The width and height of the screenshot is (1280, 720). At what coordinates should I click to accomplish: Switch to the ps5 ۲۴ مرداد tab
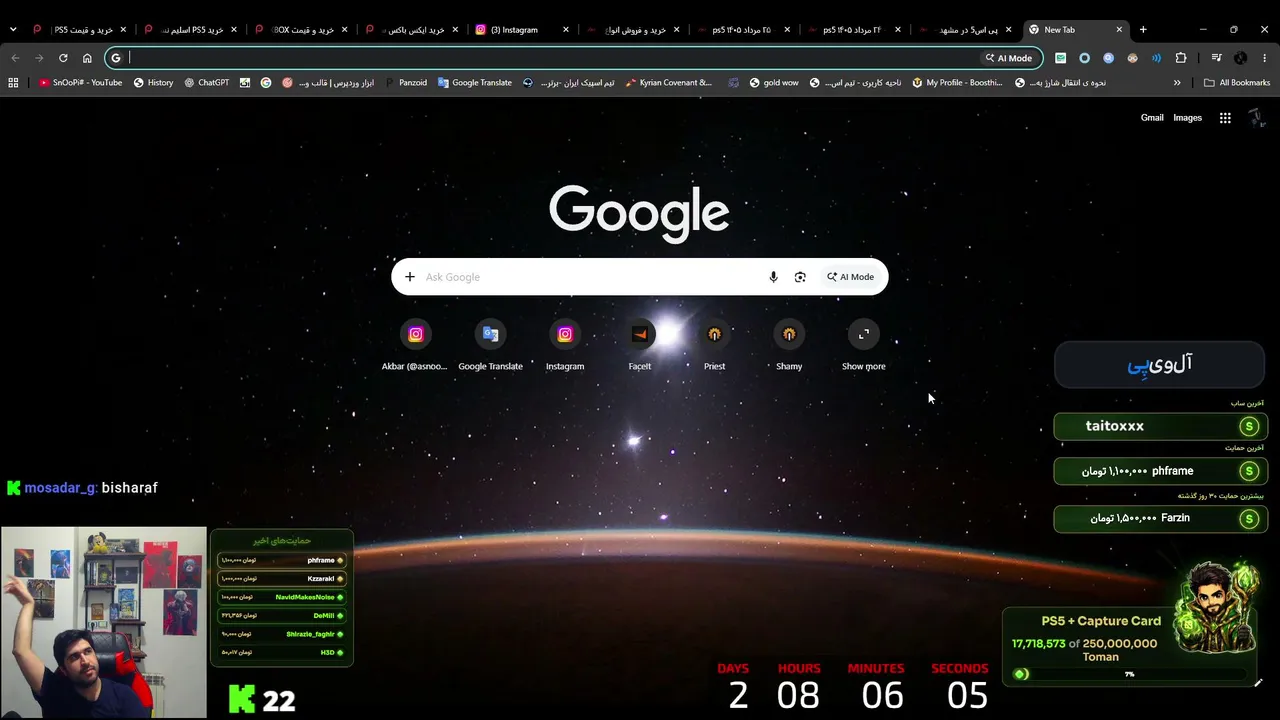[854, 30]
